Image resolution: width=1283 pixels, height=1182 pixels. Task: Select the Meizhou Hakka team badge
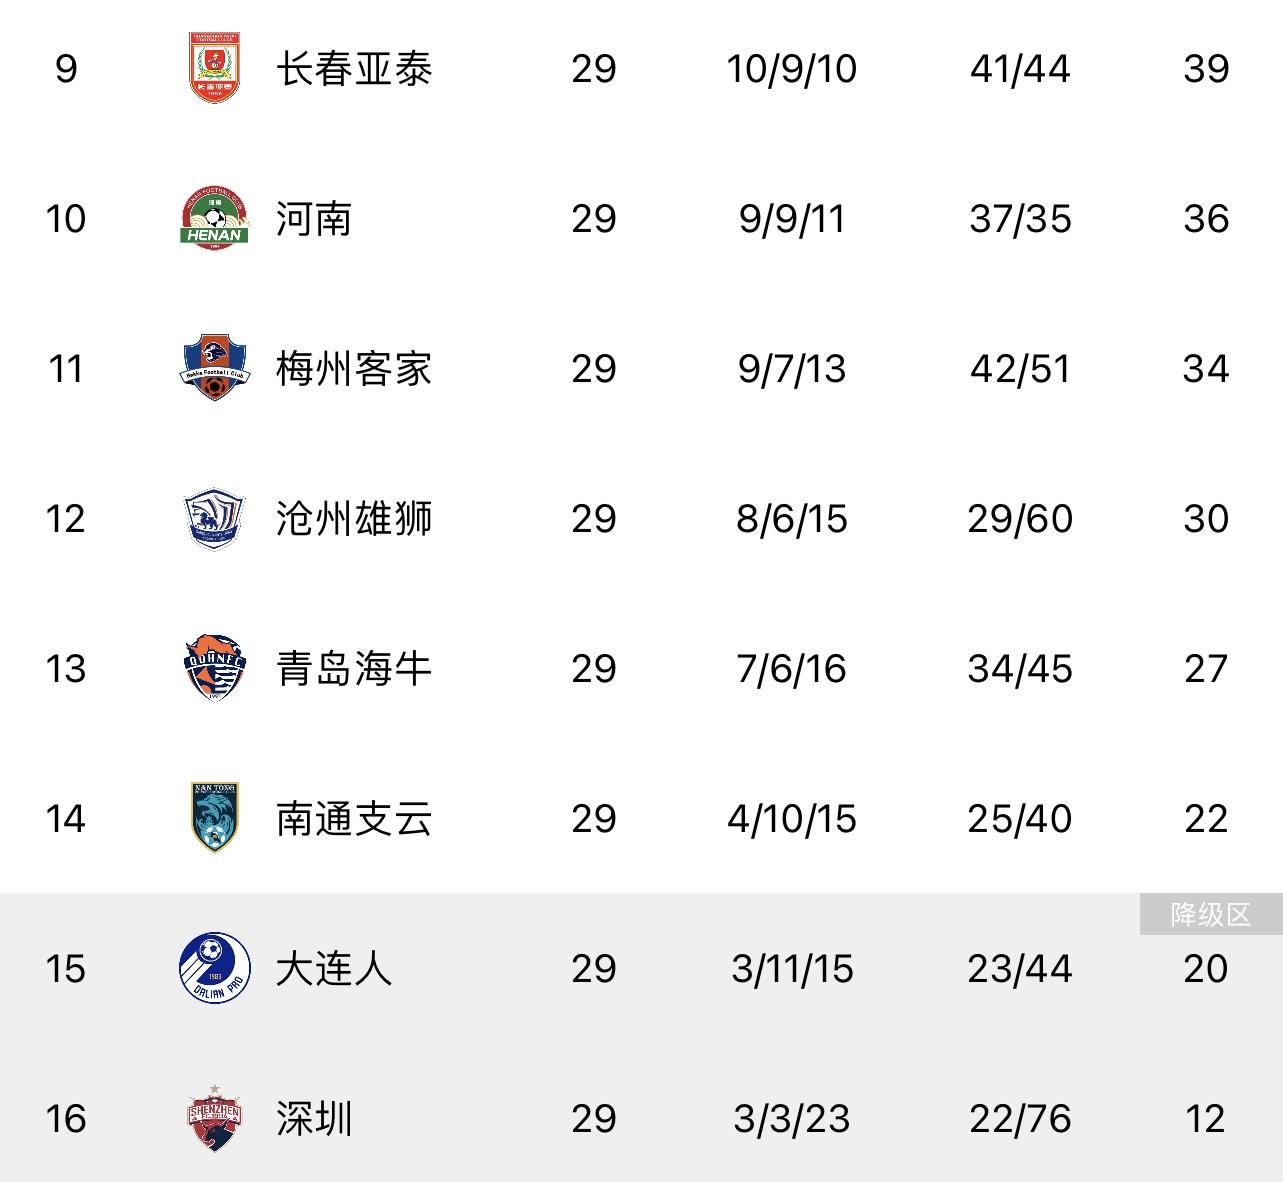pos(214,368)
